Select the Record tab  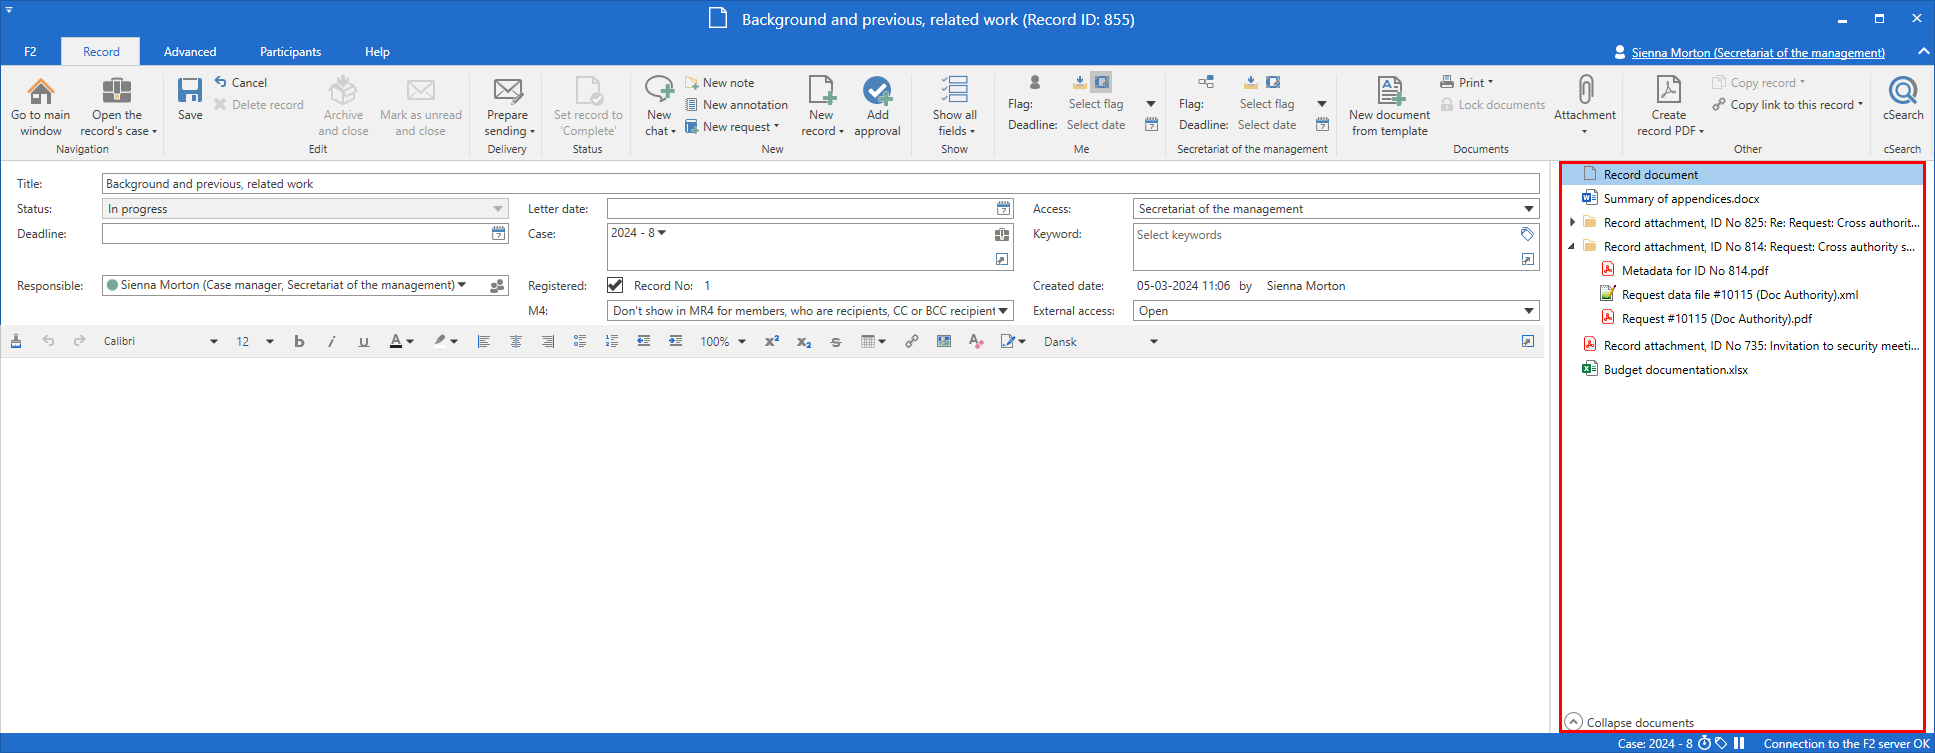click(101, 52)
